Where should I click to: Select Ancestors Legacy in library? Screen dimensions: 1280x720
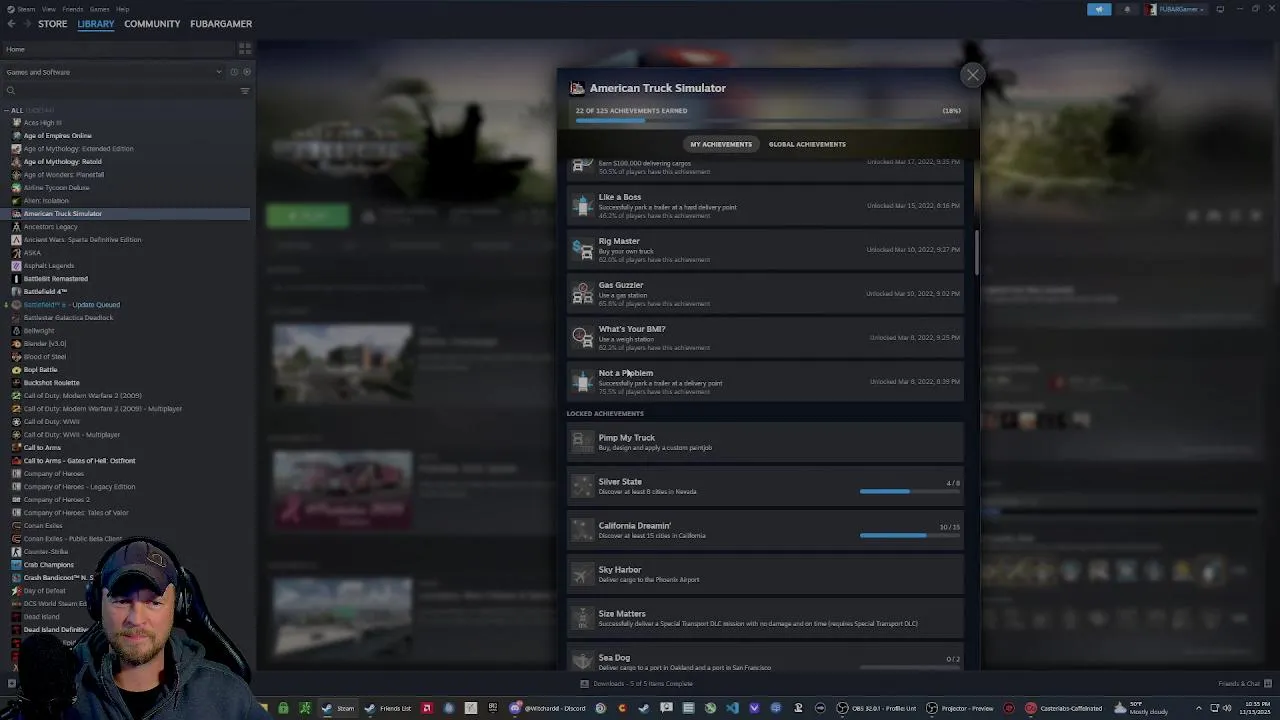pos(50,227)
